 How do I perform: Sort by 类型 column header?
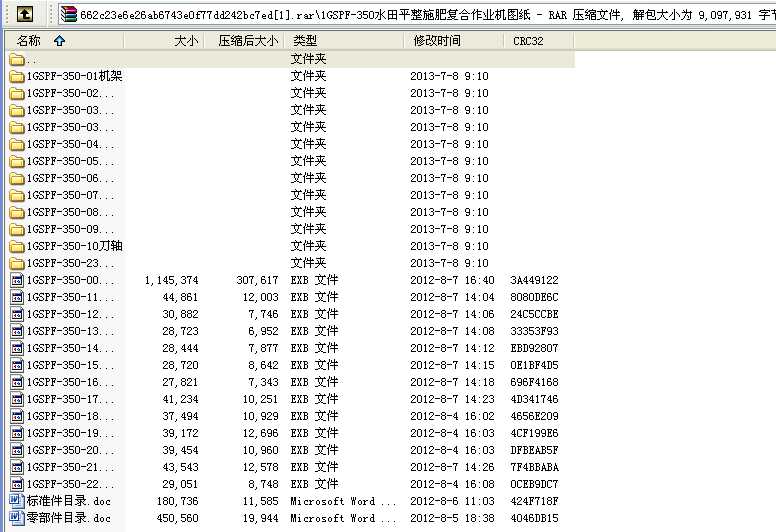coord(344,41)
